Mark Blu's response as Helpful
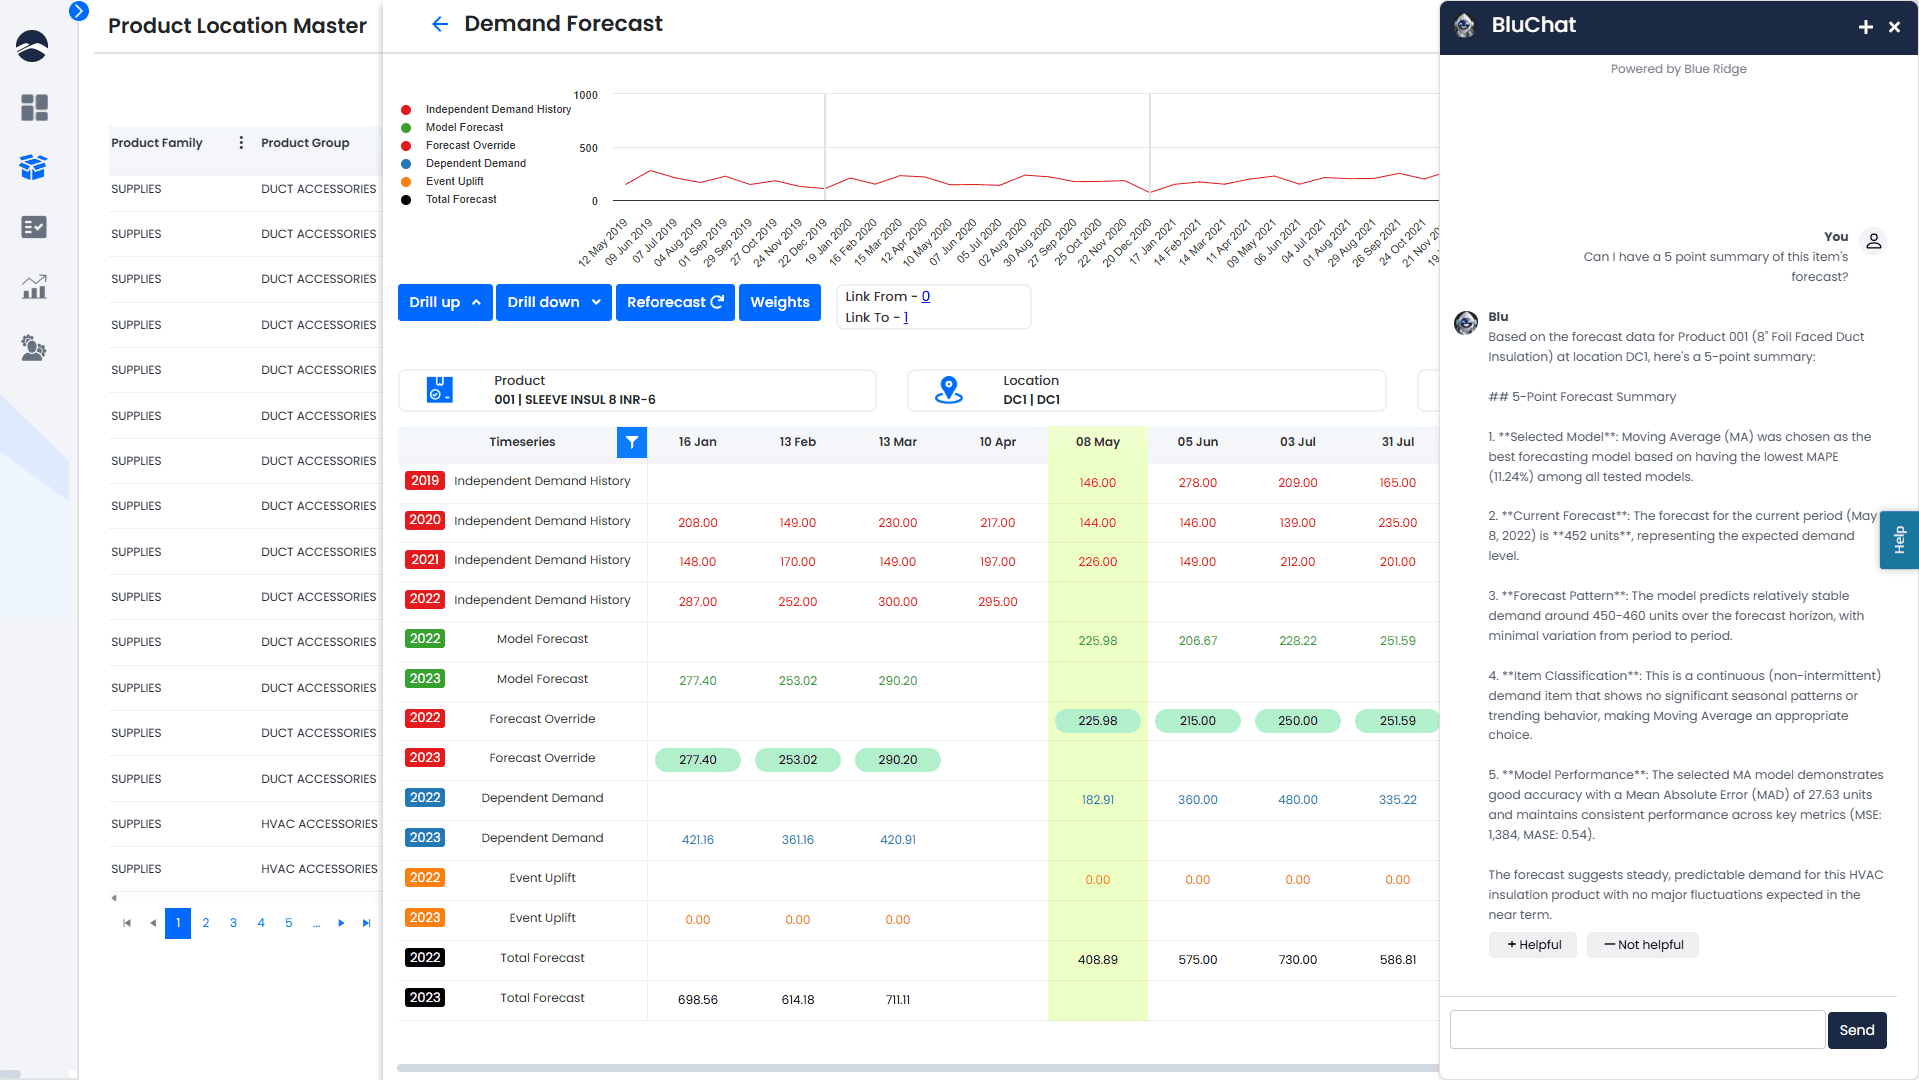The image size is (1919, 1080). (x=1533, y=945)
